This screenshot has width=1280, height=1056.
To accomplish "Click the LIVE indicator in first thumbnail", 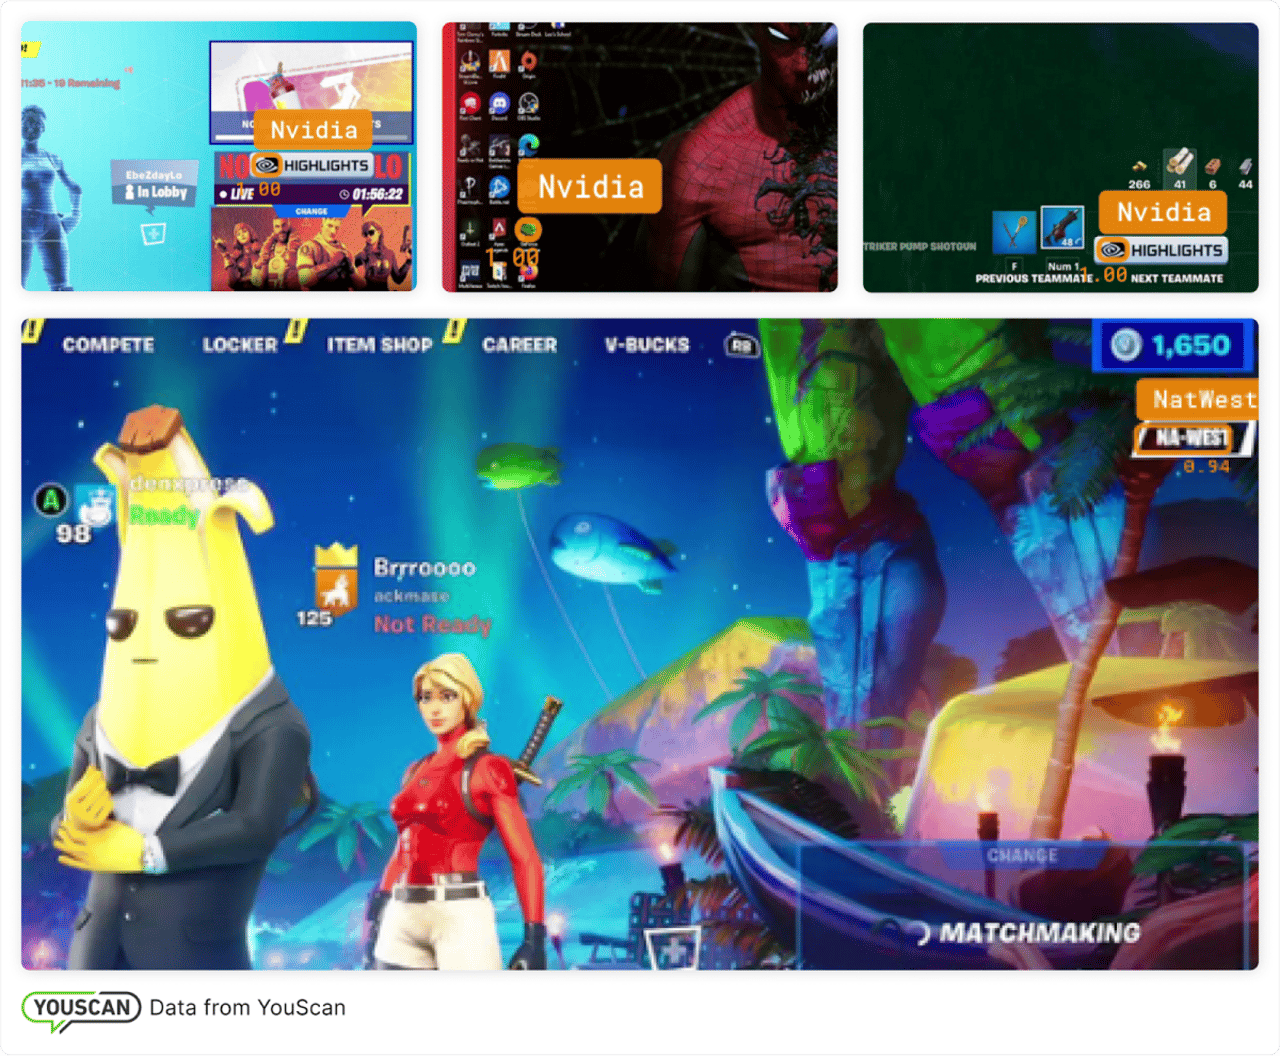I will [x=236, y=194].
